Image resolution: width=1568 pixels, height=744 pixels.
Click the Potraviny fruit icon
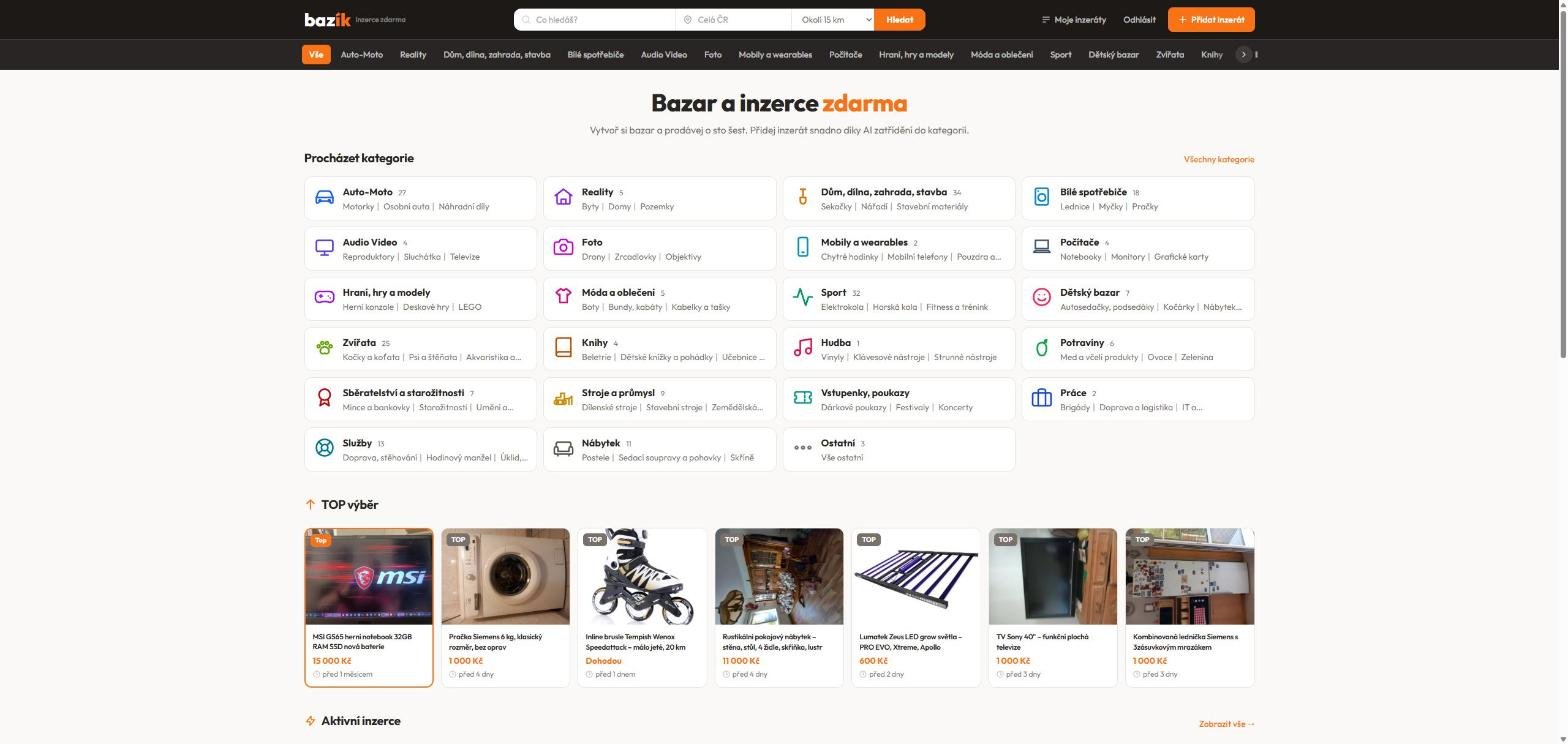1041,348
